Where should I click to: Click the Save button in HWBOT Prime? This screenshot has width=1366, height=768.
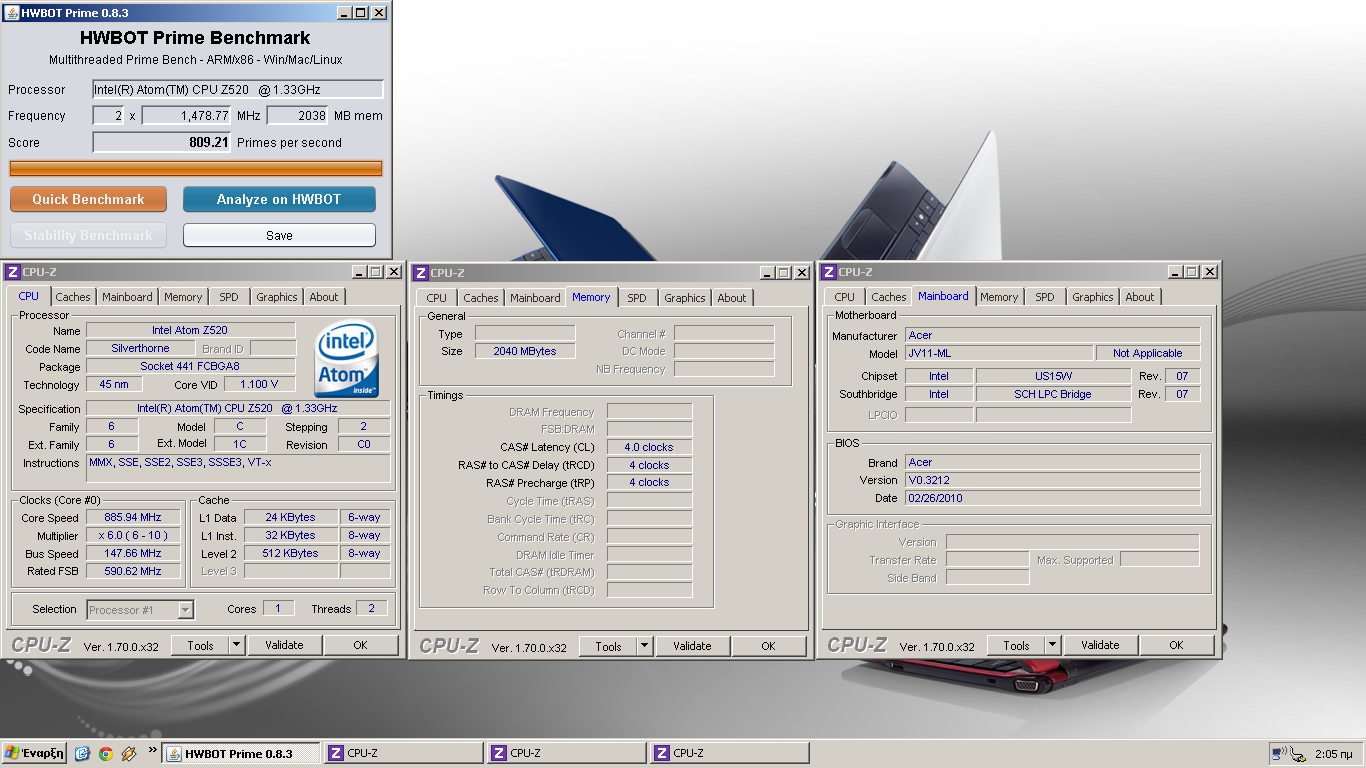pyautogui.click(x=279, y=235)
